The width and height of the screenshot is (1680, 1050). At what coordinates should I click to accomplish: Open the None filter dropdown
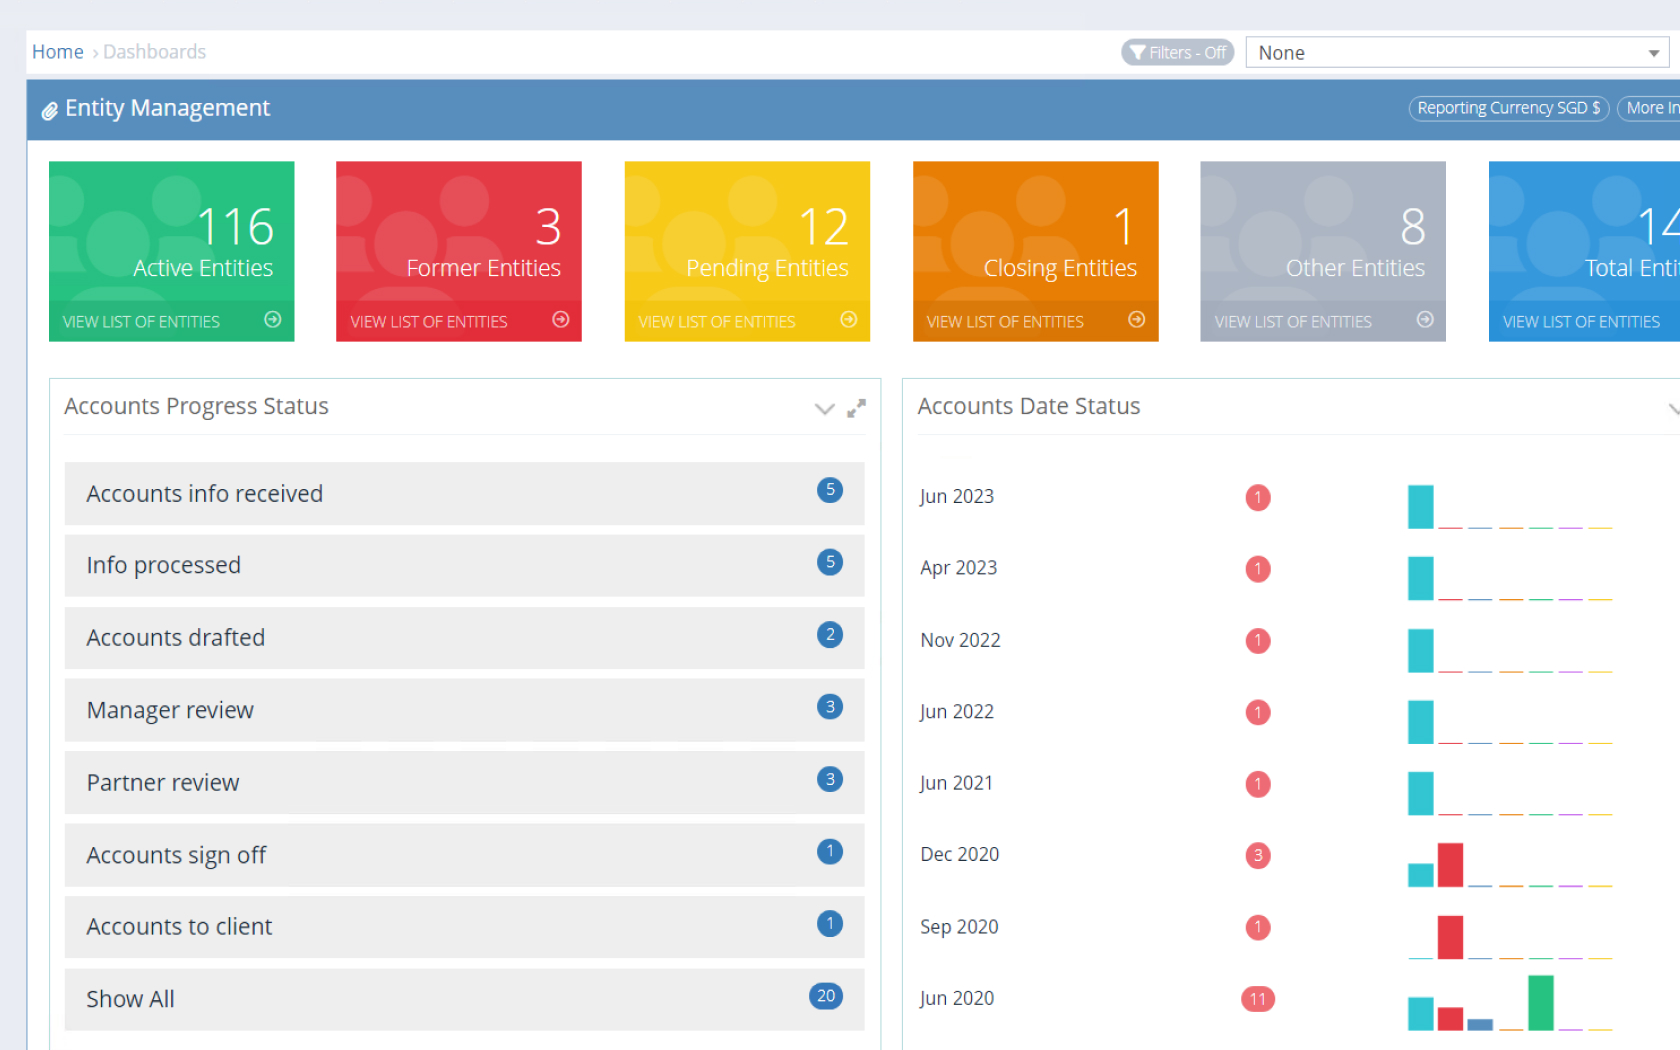tap(1456, 53)
